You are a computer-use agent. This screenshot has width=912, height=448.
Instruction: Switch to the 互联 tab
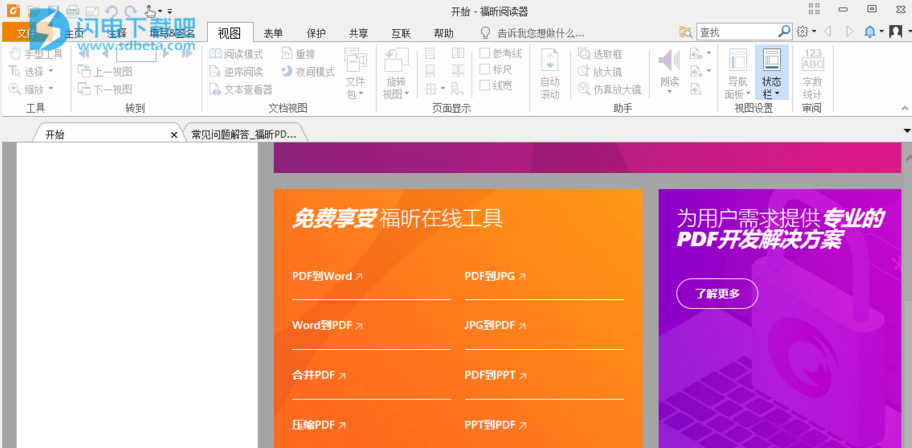pos(401,33)
